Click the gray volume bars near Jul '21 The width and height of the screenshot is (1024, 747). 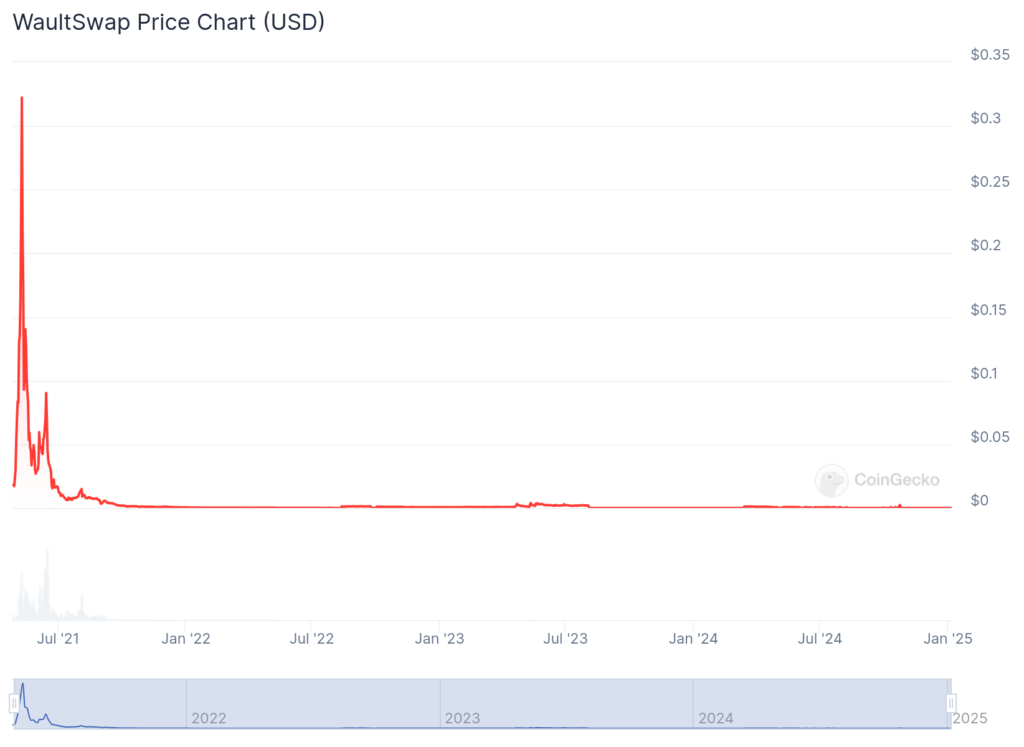[46, 590]
